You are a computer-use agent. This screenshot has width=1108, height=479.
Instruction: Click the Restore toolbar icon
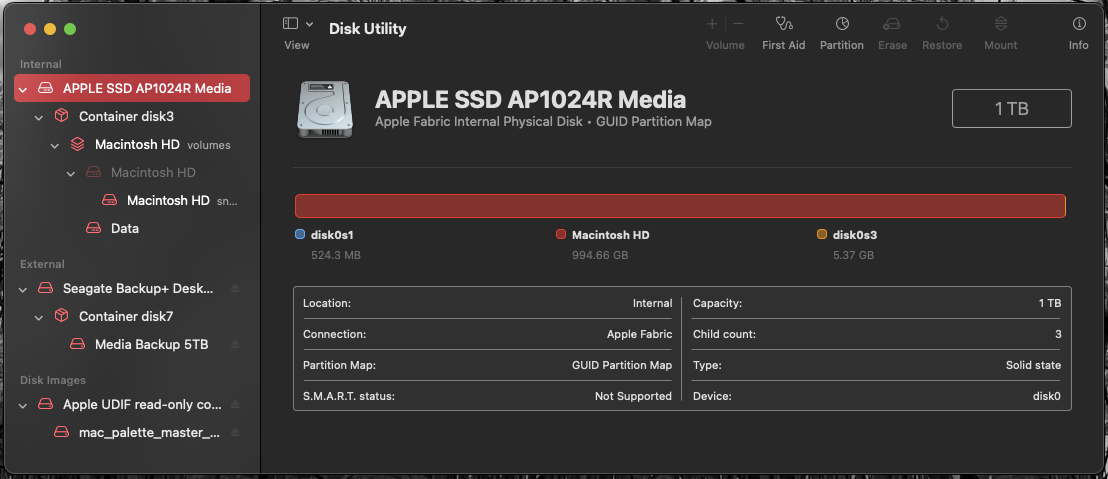(942, 24)
